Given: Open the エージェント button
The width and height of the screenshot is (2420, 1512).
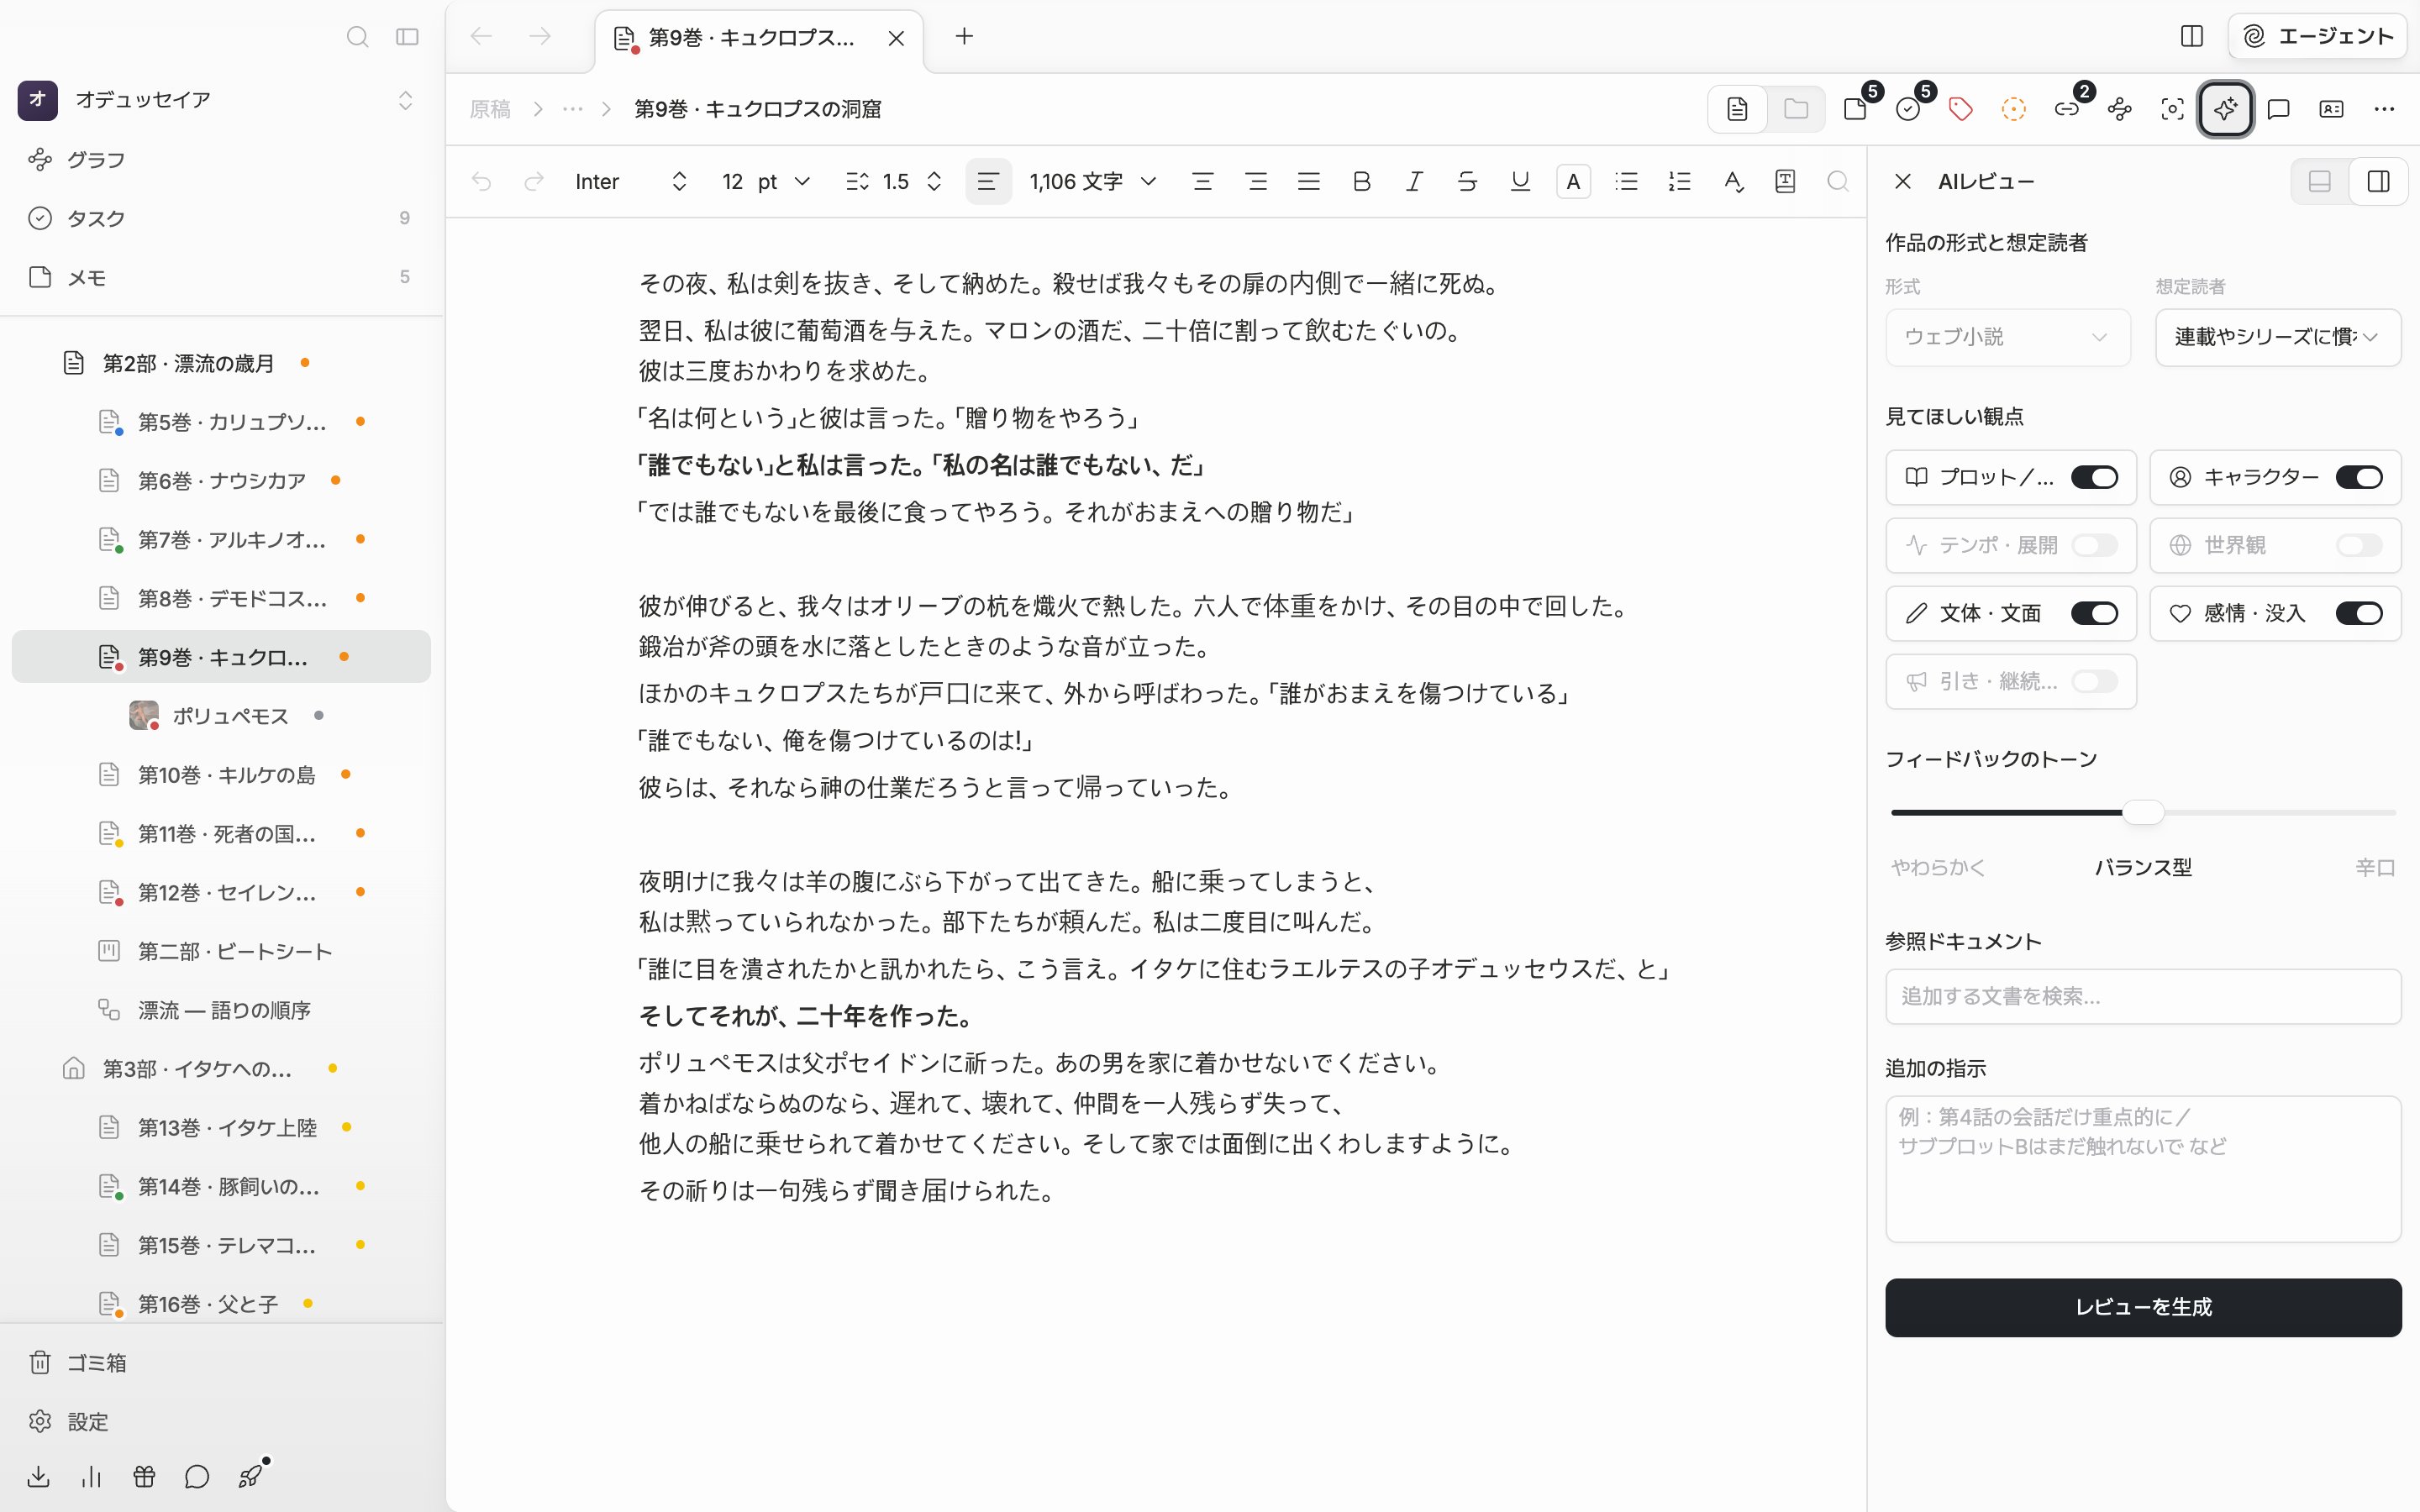Looking at the screenshot, I should (x=2318, y=37).
